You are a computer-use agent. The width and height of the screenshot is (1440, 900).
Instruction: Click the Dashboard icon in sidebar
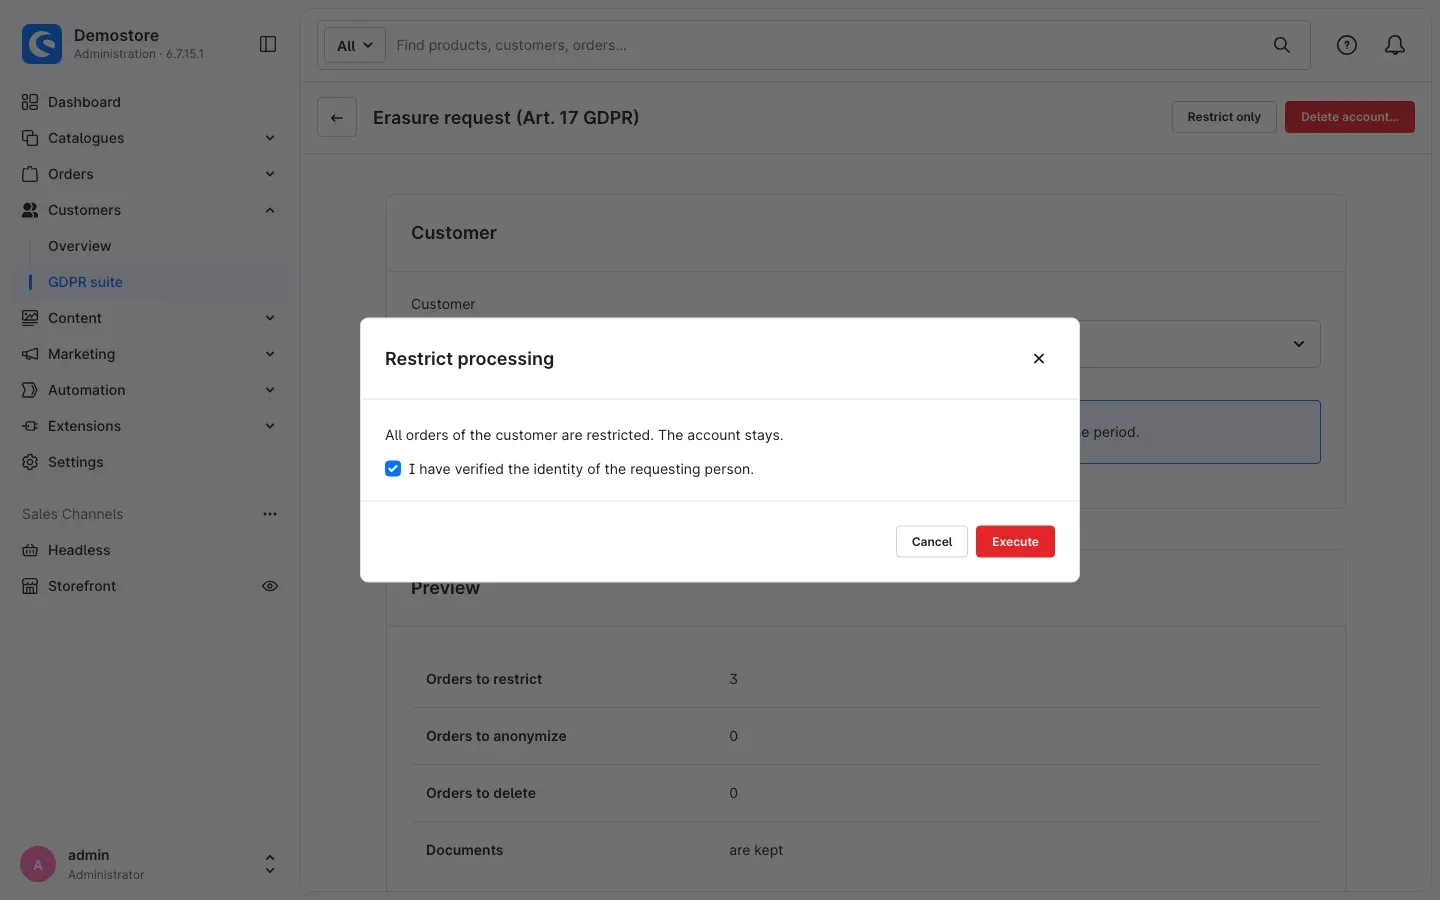30,102
